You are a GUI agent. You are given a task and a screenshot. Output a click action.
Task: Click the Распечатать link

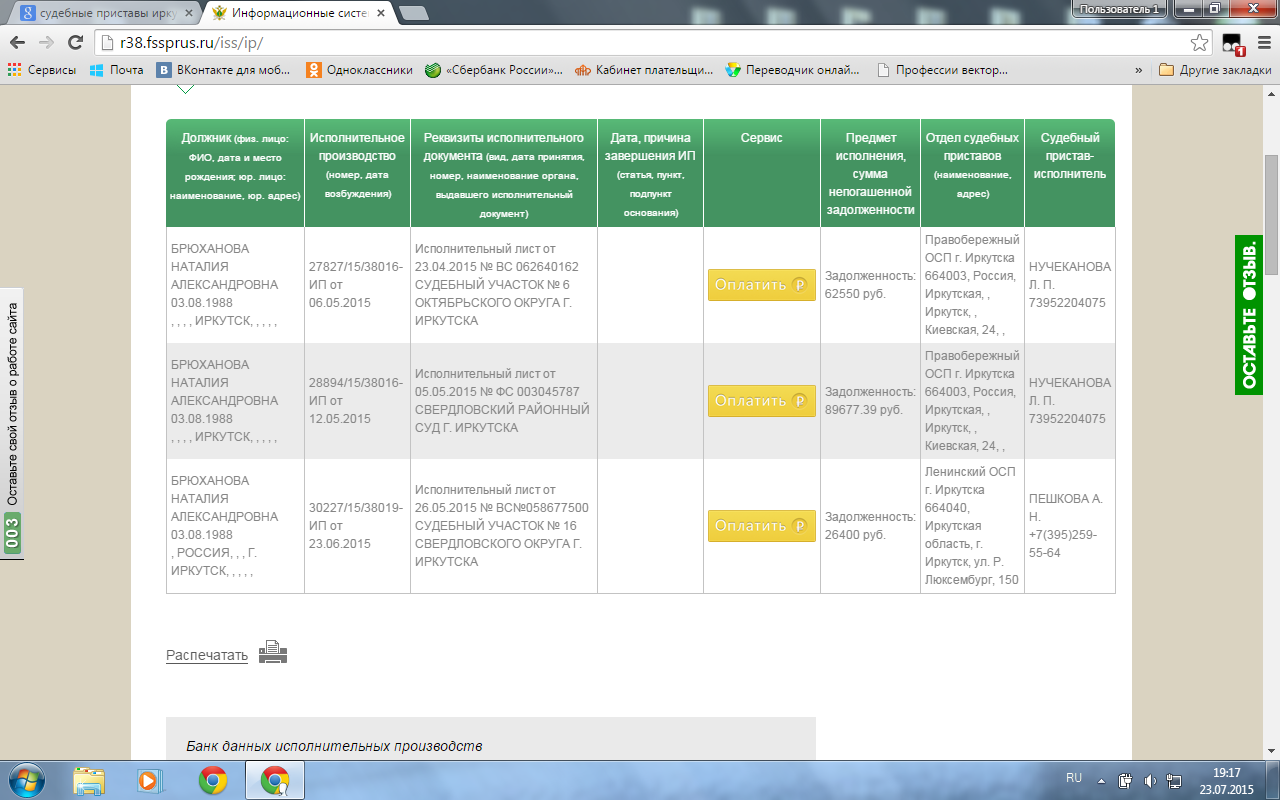(206, 655)
